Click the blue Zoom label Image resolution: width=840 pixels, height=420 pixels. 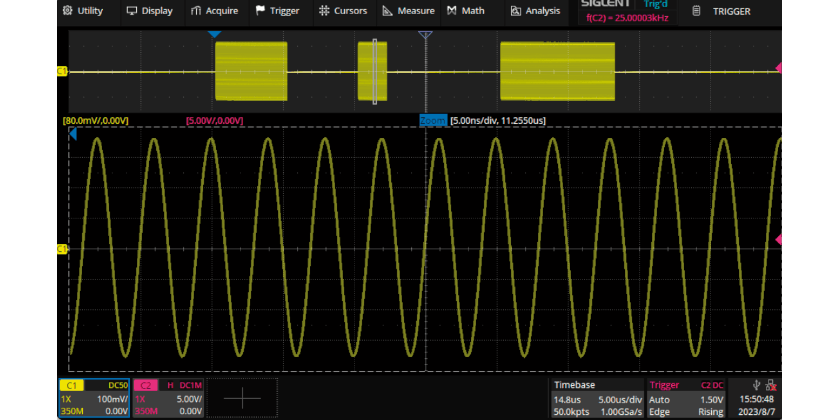pos(432,121)
